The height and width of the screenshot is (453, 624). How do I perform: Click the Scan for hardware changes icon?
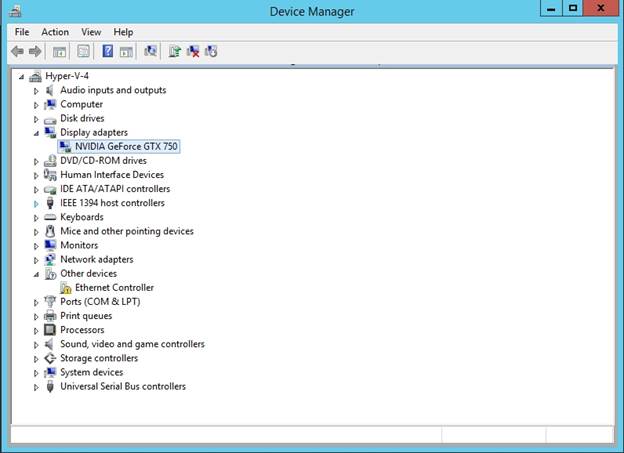point(151,51)
